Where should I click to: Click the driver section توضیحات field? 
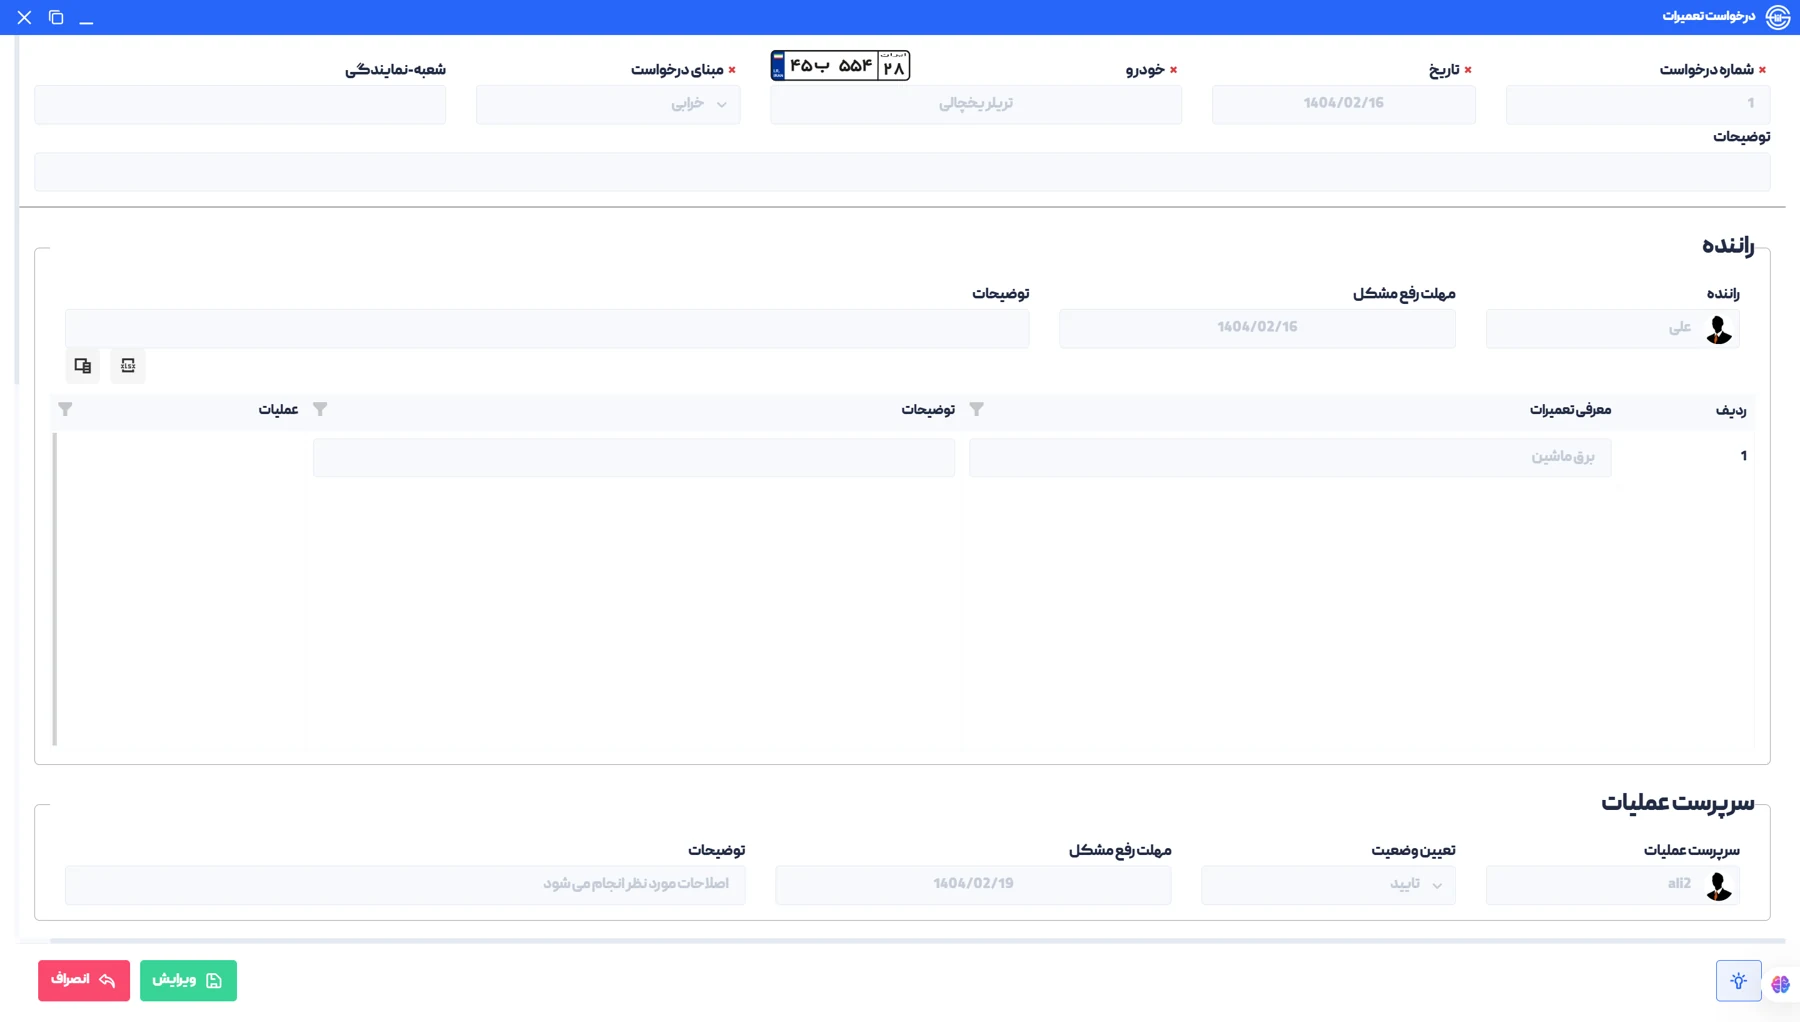547,328
